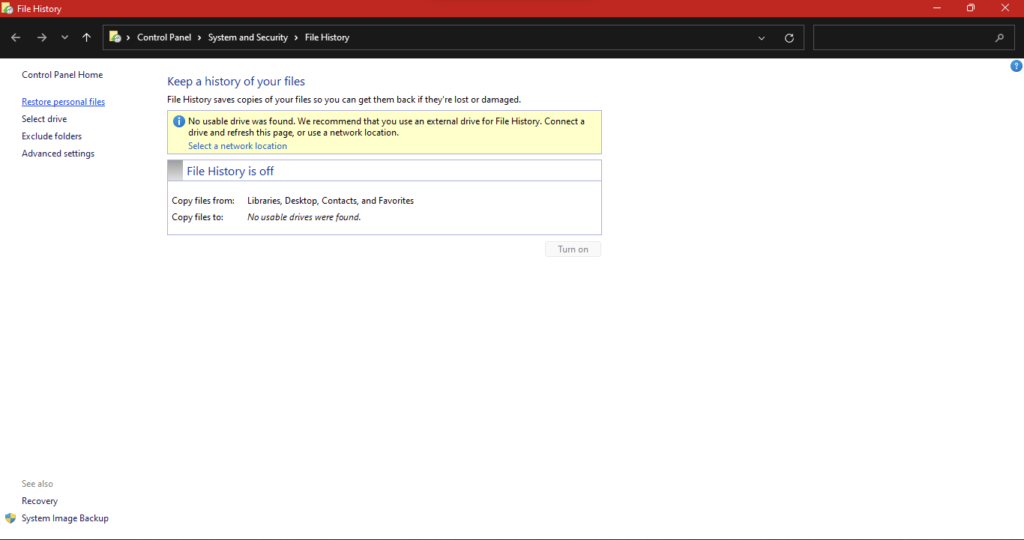Open Restore personal files link
This screenshot has width=1024, height=540.
(x=63, y=102)
